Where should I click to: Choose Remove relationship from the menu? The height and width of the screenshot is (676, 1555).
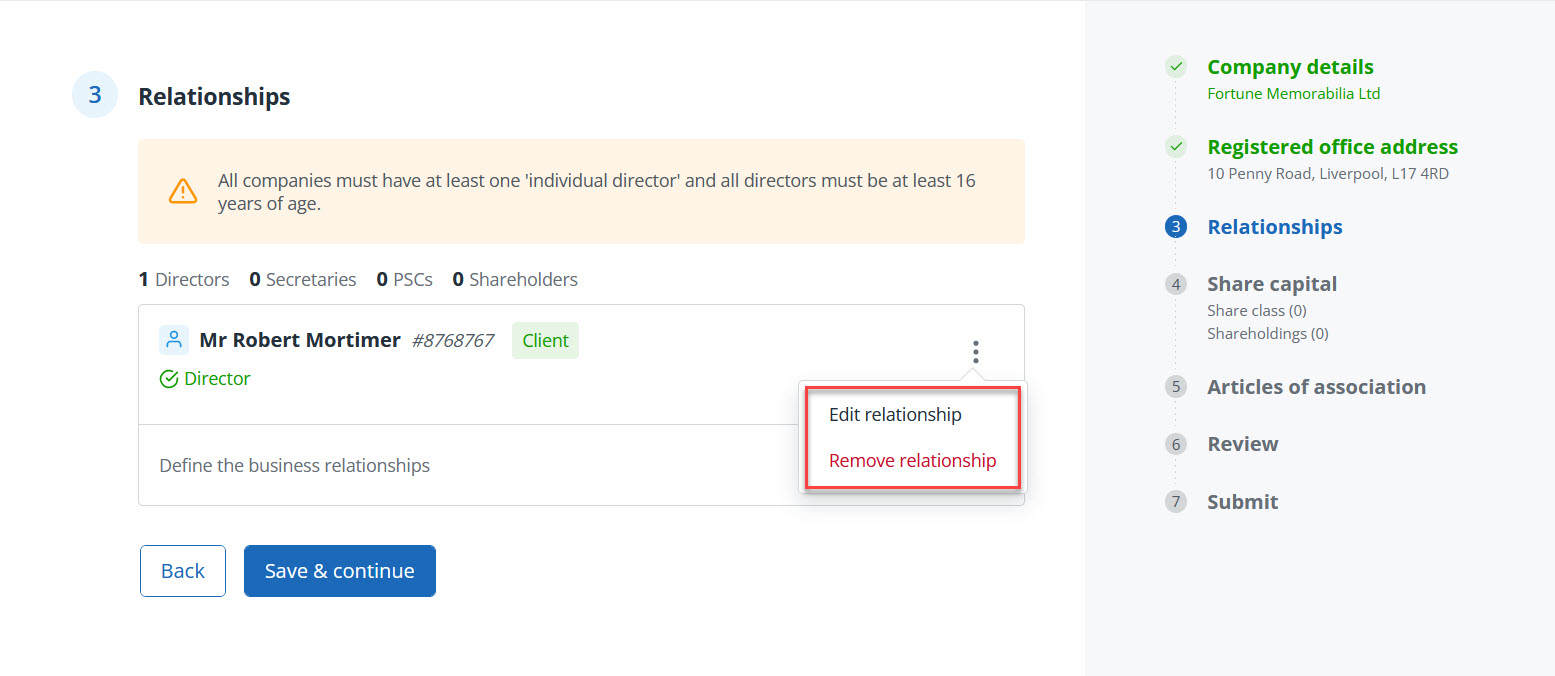click(x=912, y=461)
